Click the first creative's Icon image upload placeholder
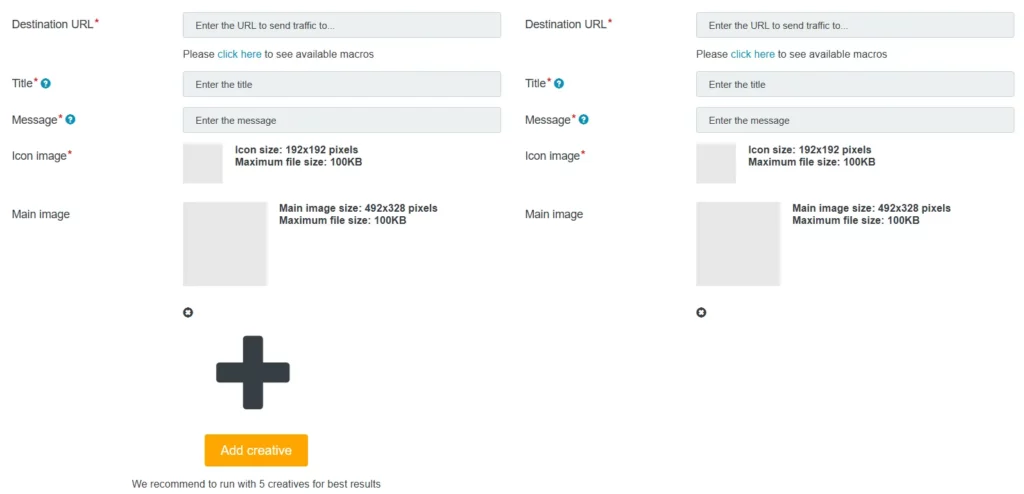 pyautogui.click(x=203, y=163)
